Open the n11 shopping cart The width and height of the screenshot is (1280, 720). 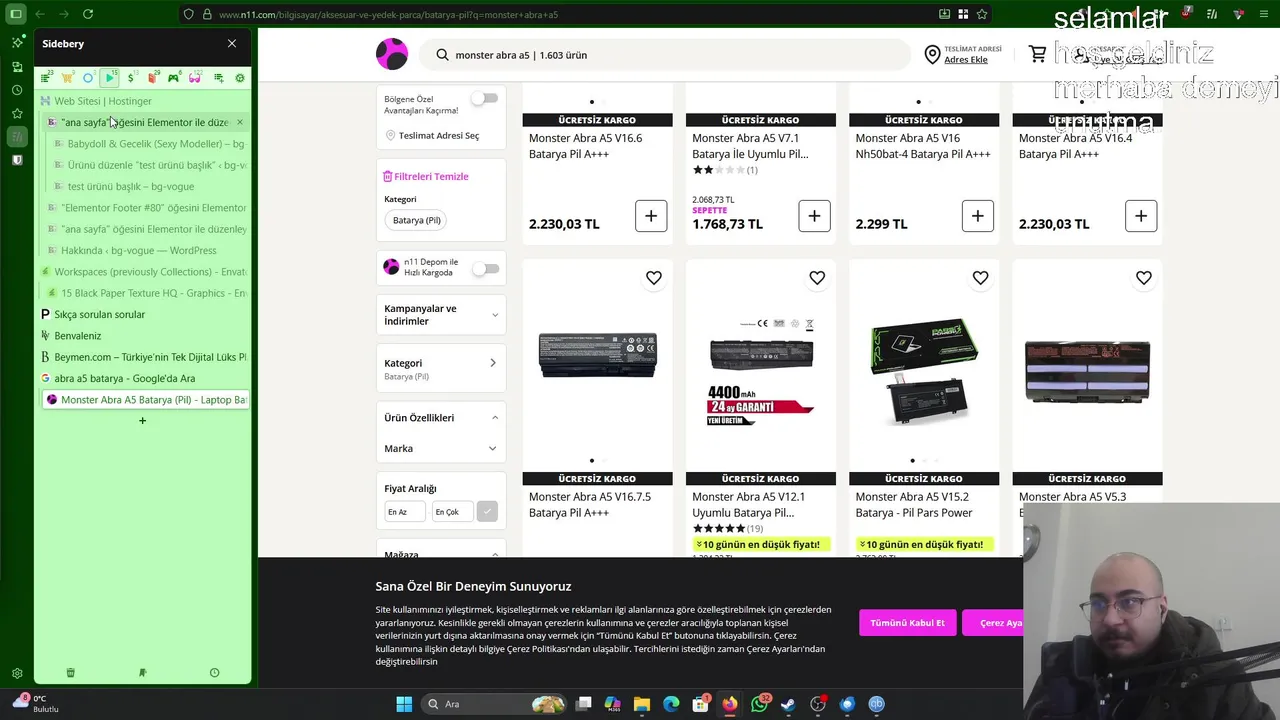point(1038,54)
